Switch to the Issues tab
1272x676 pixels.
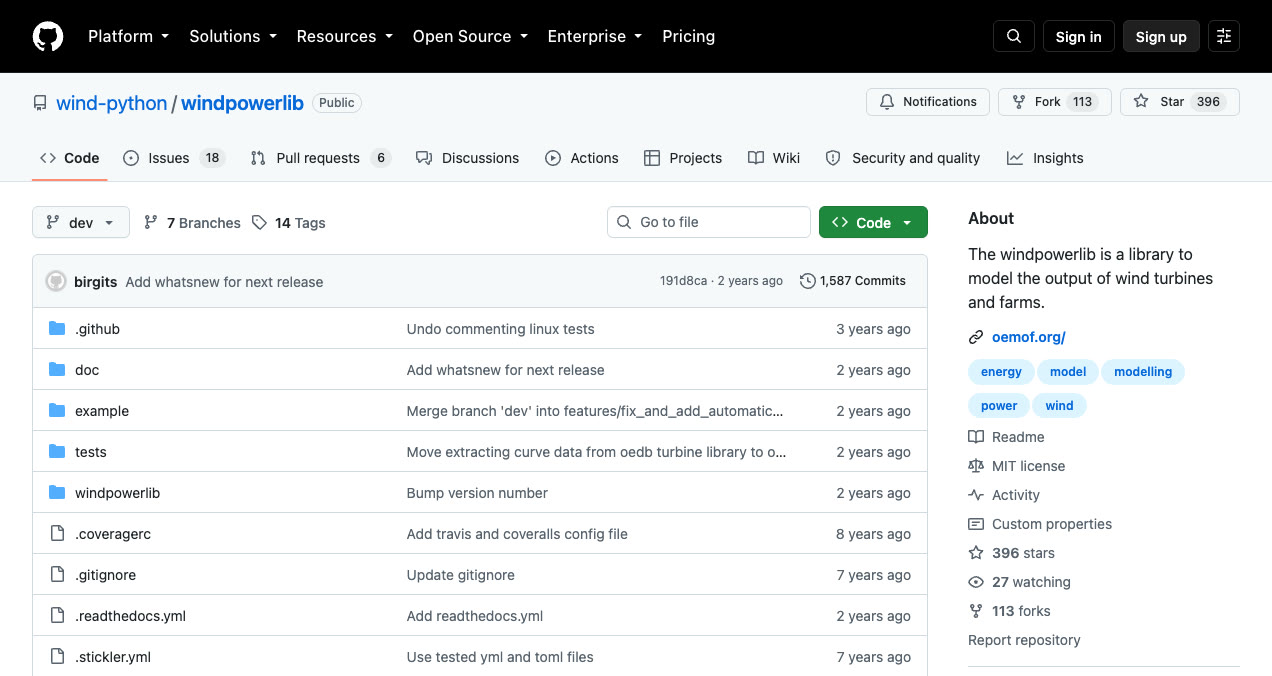pos(174,158)
